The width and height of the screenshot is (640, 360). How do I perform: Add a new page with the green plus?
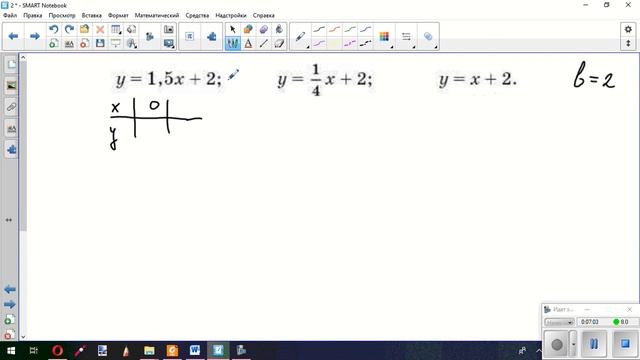[x=53, y=43]
